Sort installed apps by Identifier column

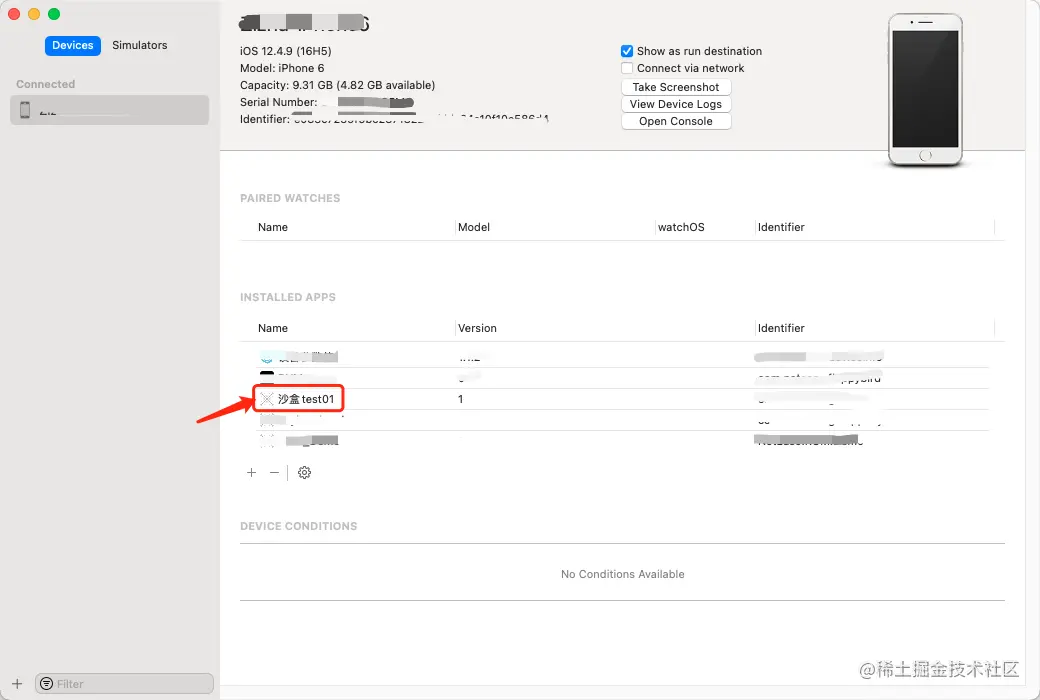point(781,328)
